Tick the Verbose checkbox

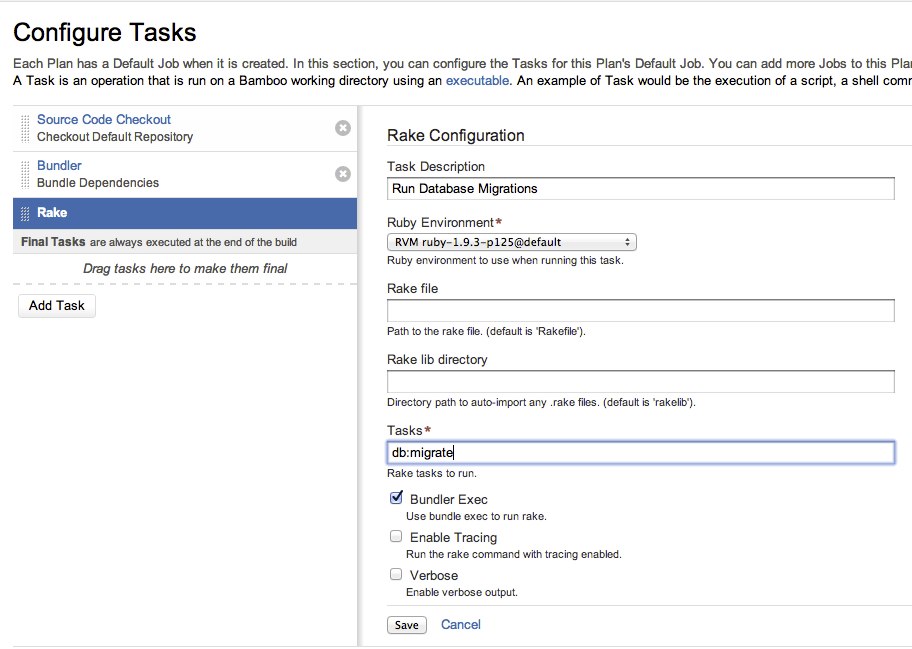(x=396, y=574)
